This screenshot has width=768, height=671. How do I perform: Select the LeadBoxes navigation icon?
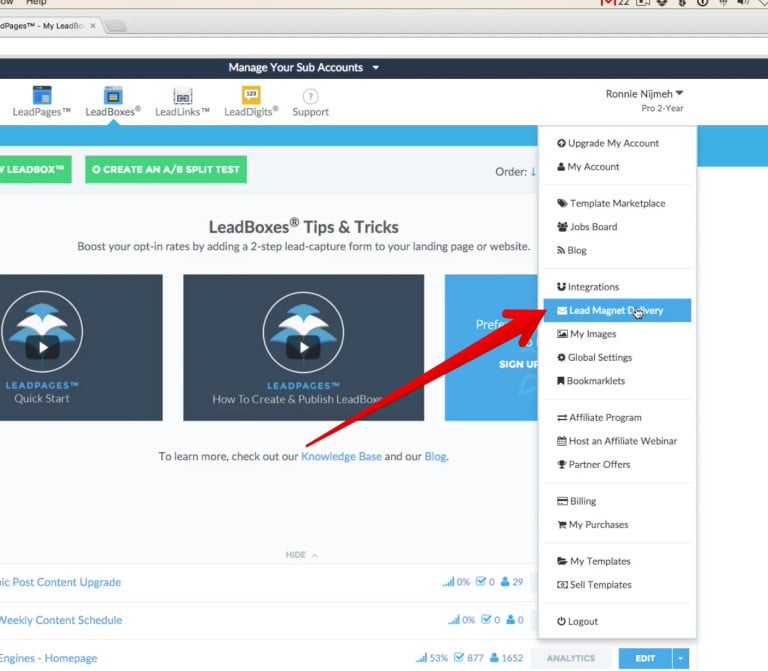coord(113,95)
